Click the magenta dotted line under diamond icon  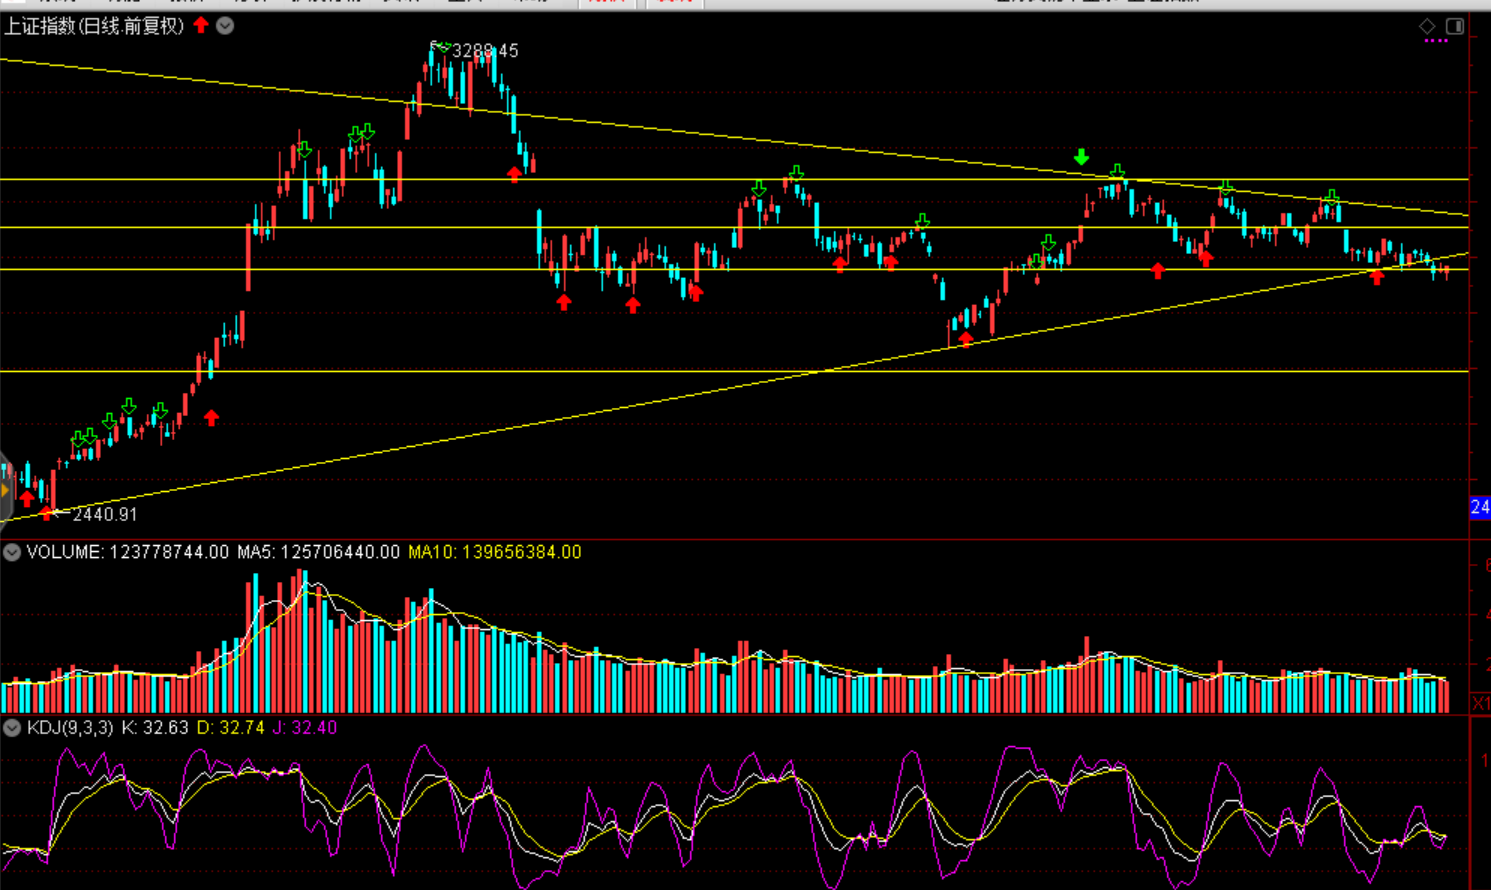tap(1436, 41)
